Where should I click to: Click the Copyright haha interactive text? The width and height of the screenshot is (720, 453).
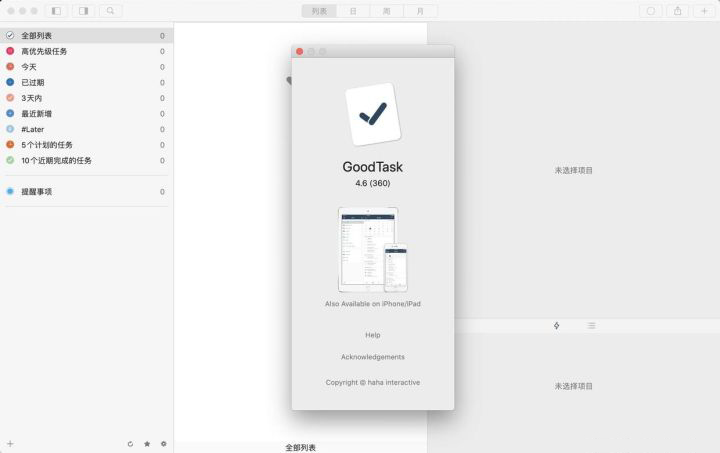373,382
